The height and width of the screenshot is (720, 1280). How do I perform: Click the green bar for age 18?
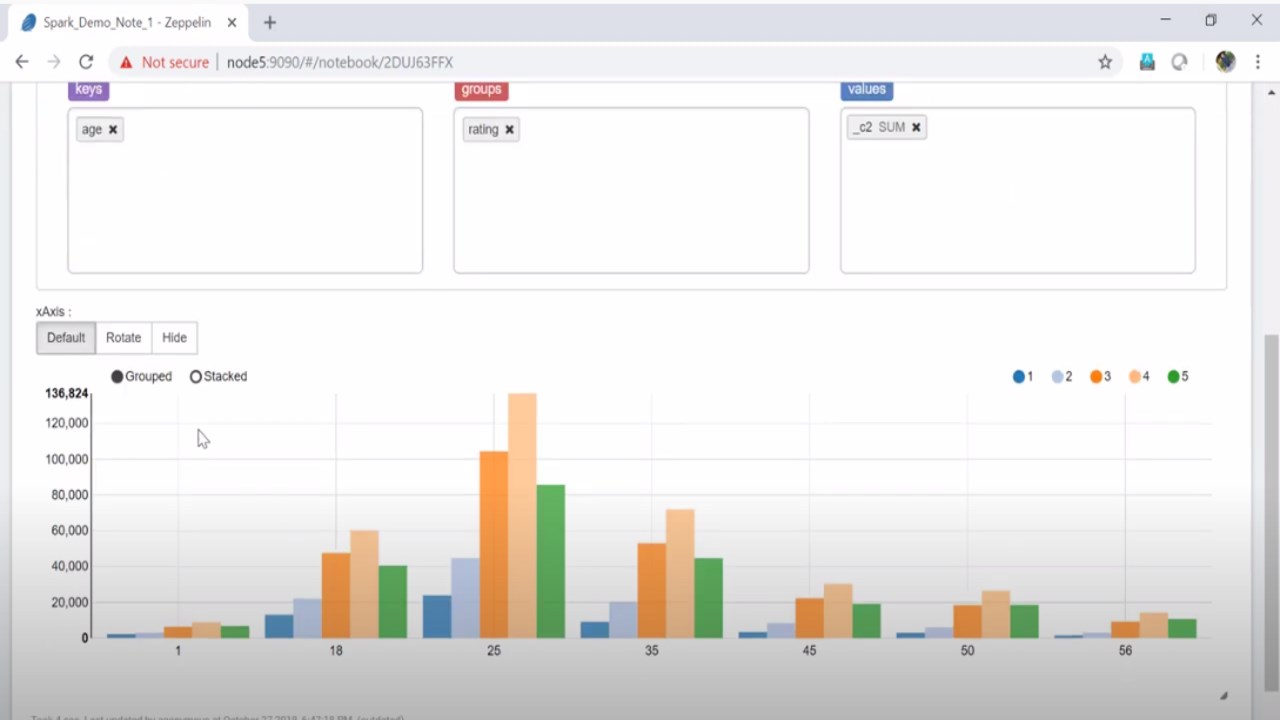393,602
